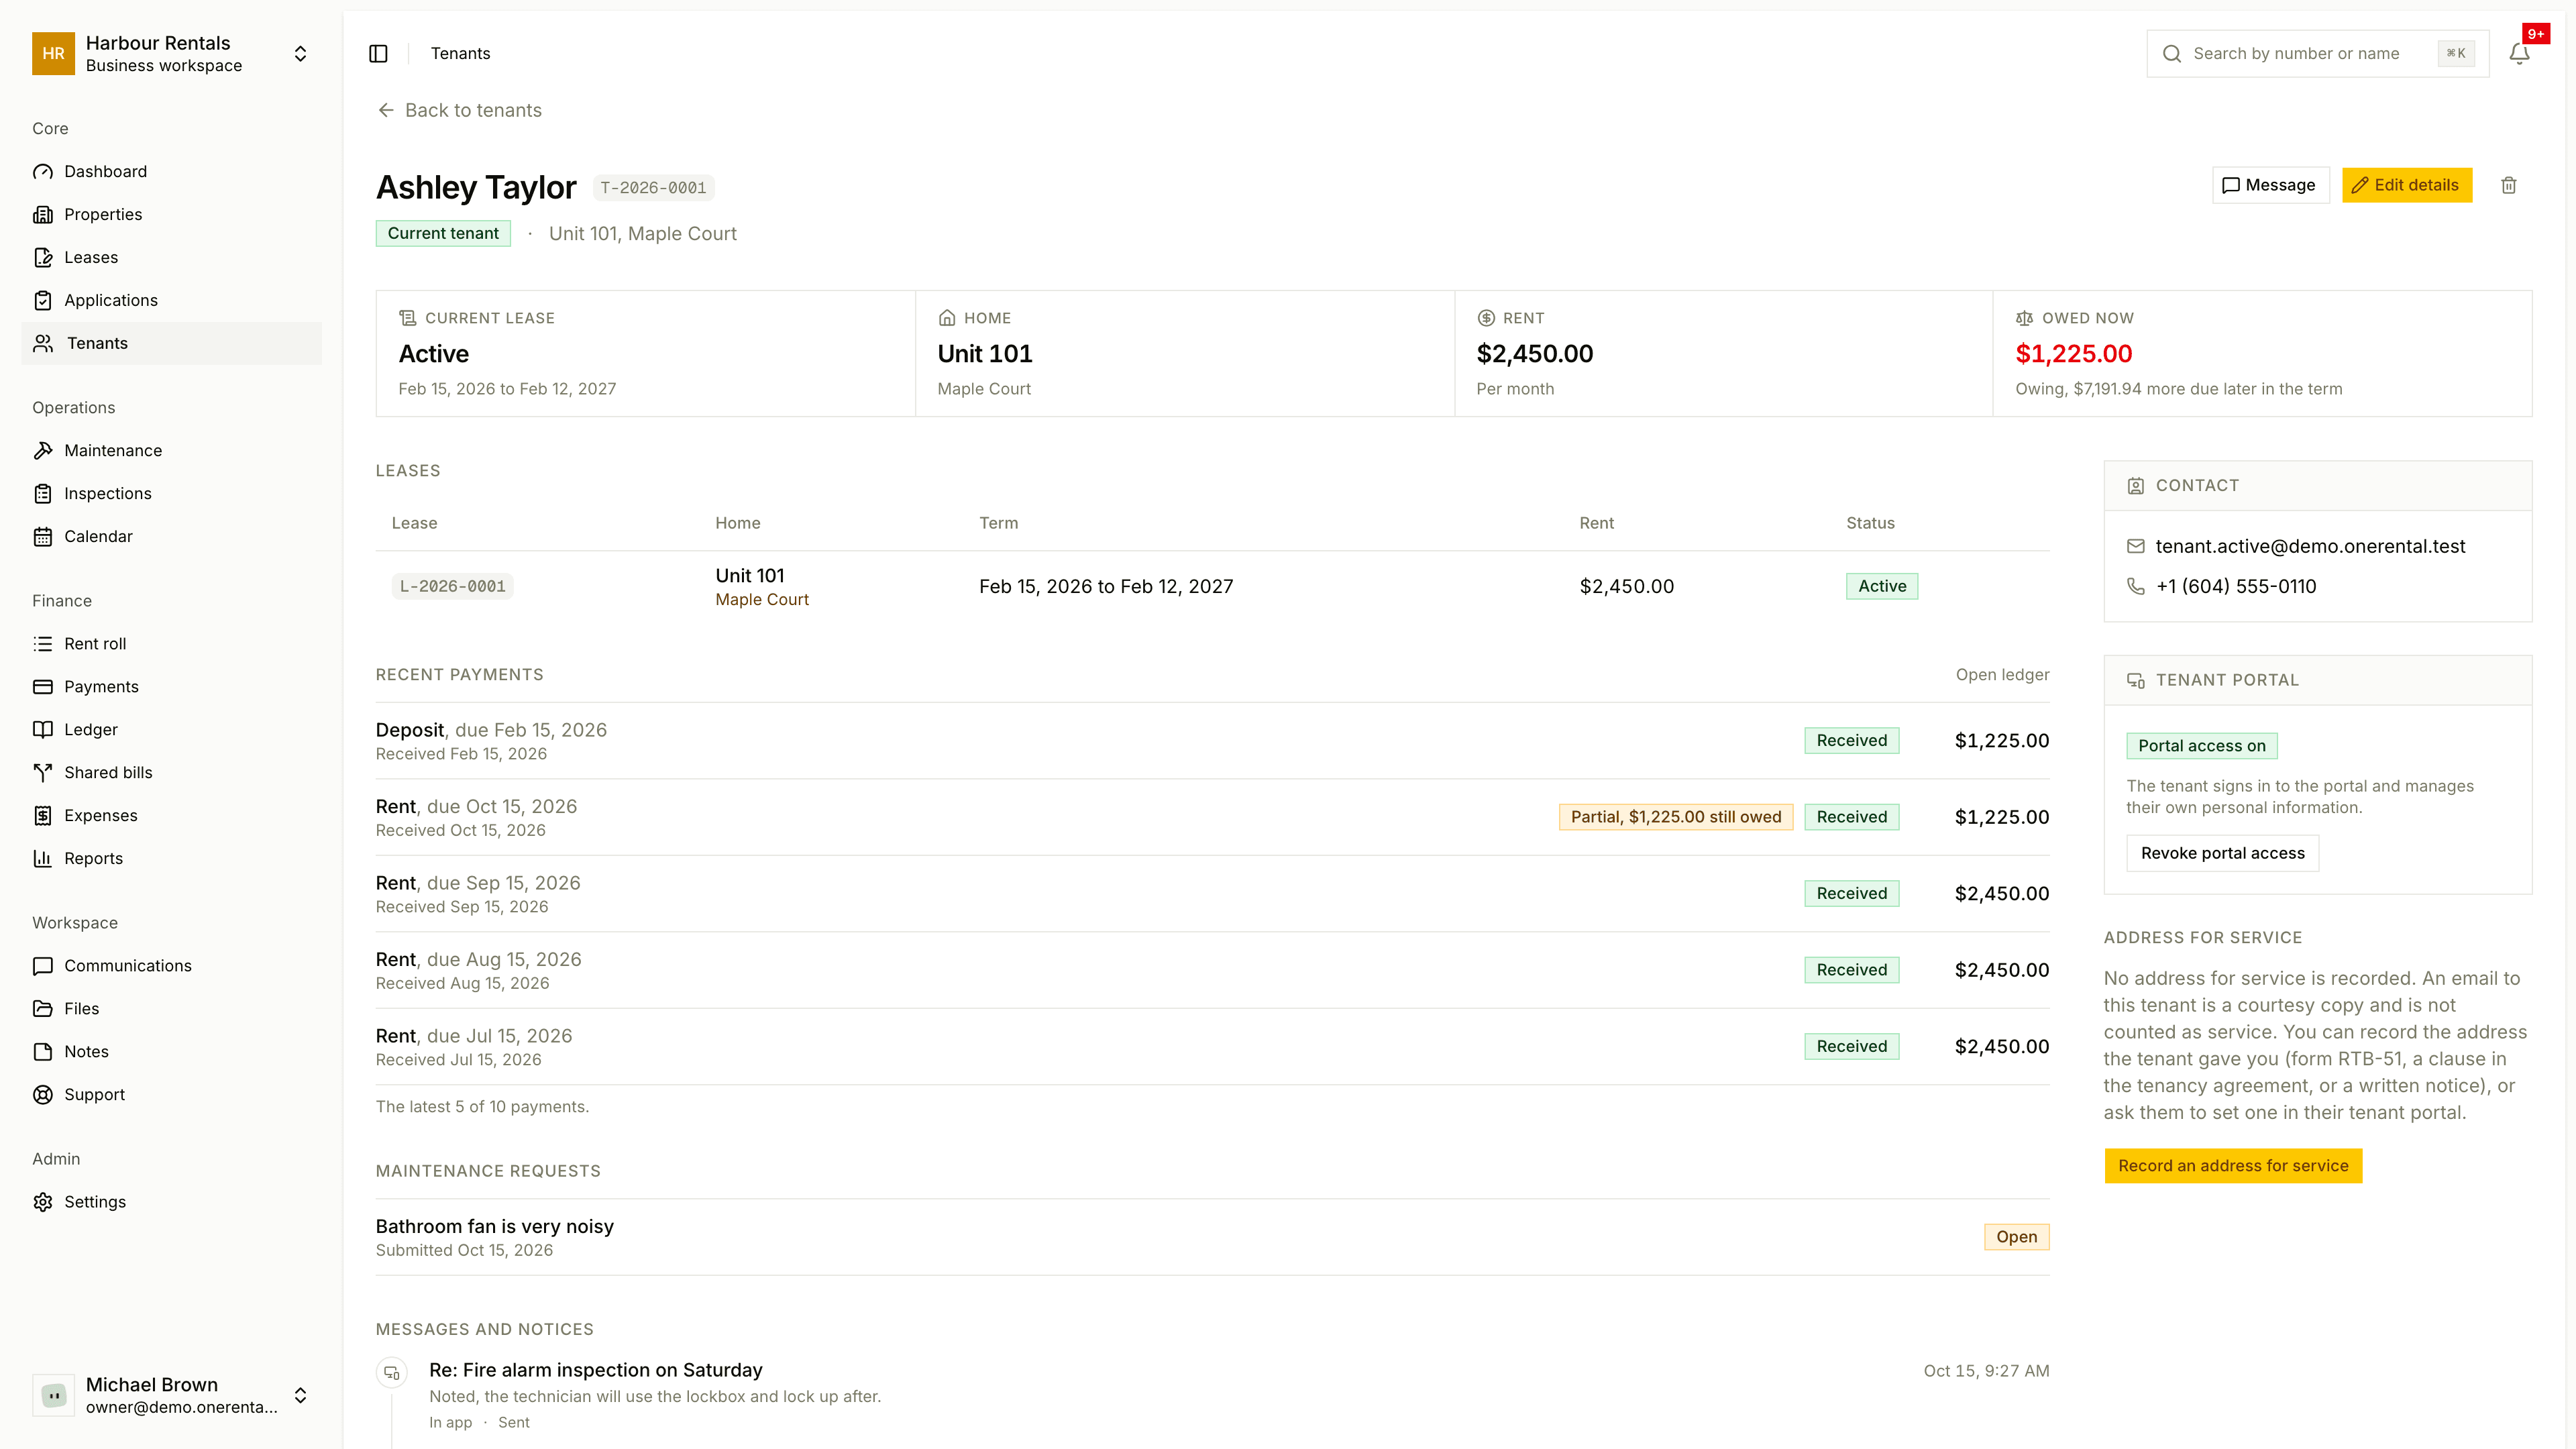Open Files in the sidebar

pos(171,1009)
